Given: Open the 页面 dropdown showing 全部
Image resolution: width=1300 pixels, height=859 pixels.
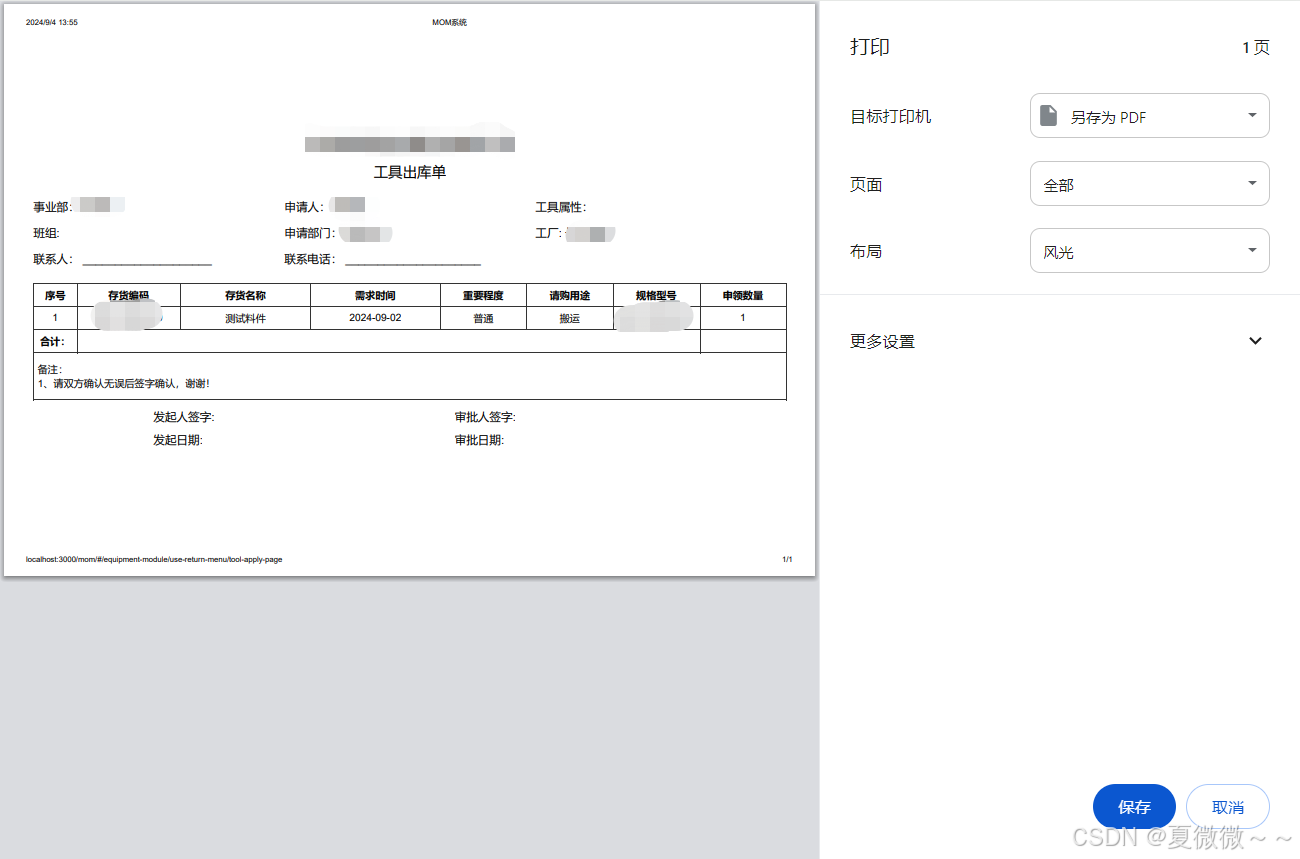Looking at the screenshot, I should [x=1149, y=184].
